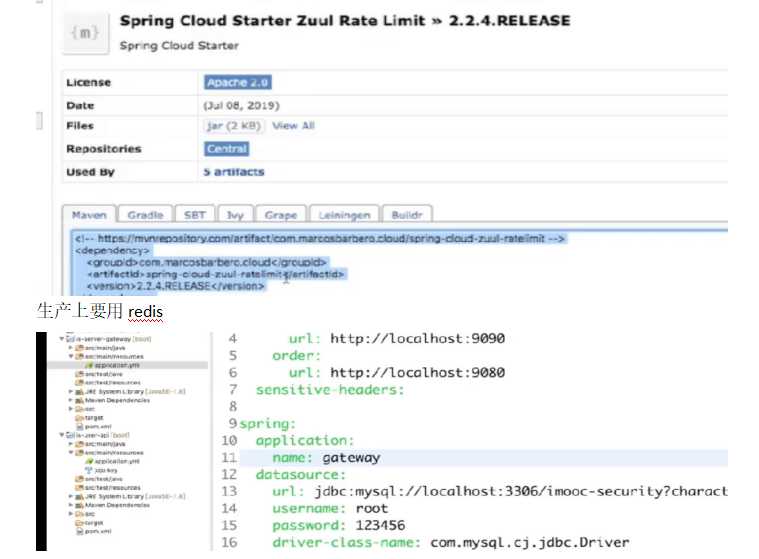Click JRE System Library icon in is-server-gateway

pos(79,392)
